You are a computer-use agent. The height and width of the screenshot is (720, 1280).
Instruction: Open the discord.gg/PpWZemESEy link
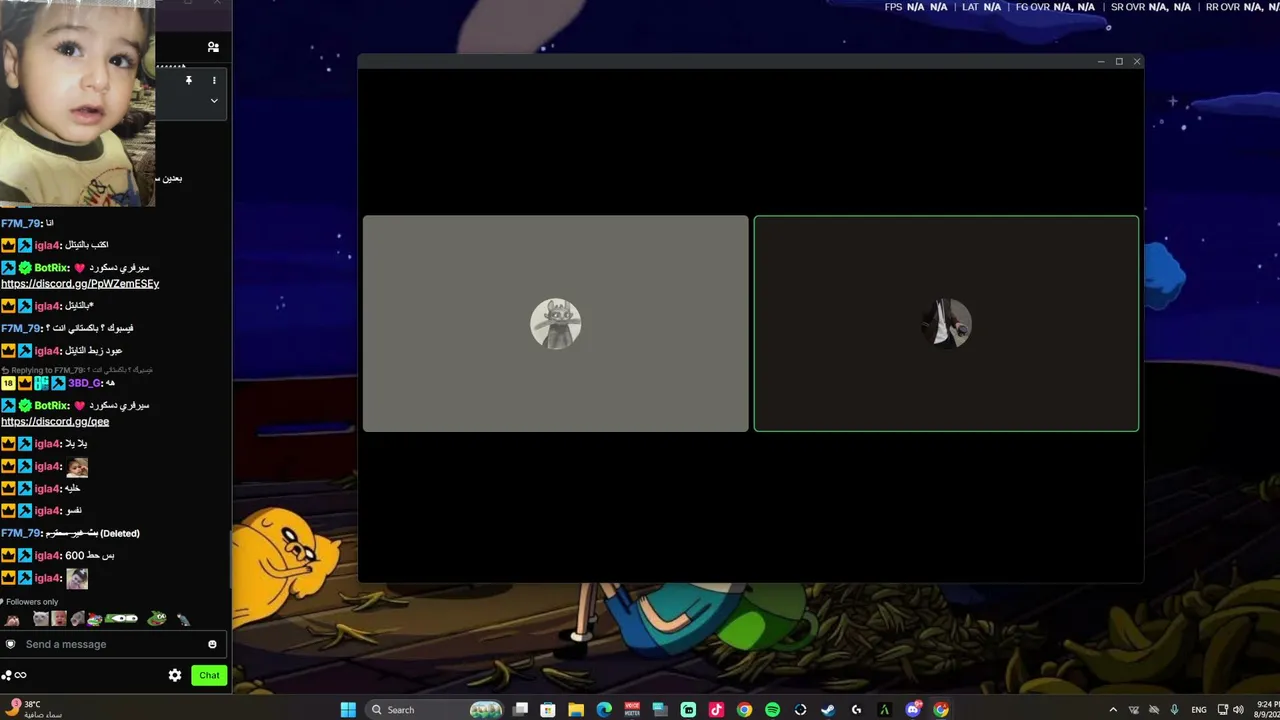(x=80, y=284)
